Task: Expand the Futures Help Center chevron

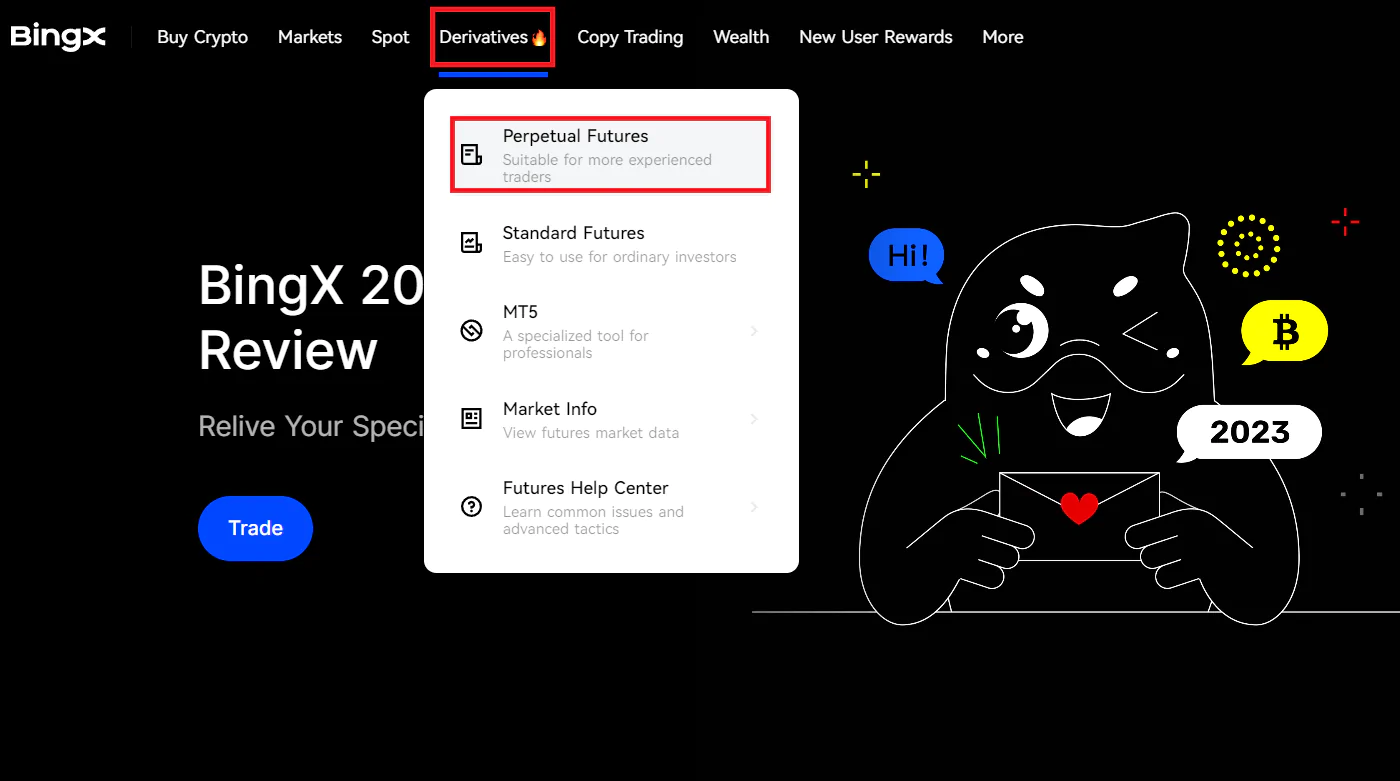Action: [754, 506]
